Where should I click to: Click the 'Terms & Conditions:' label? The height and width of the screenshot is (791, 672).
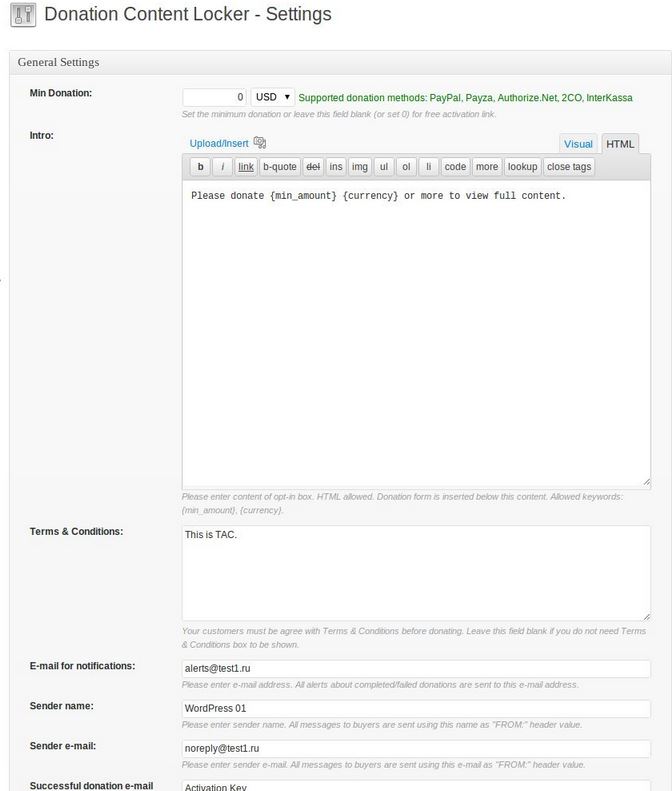(76, 531)
